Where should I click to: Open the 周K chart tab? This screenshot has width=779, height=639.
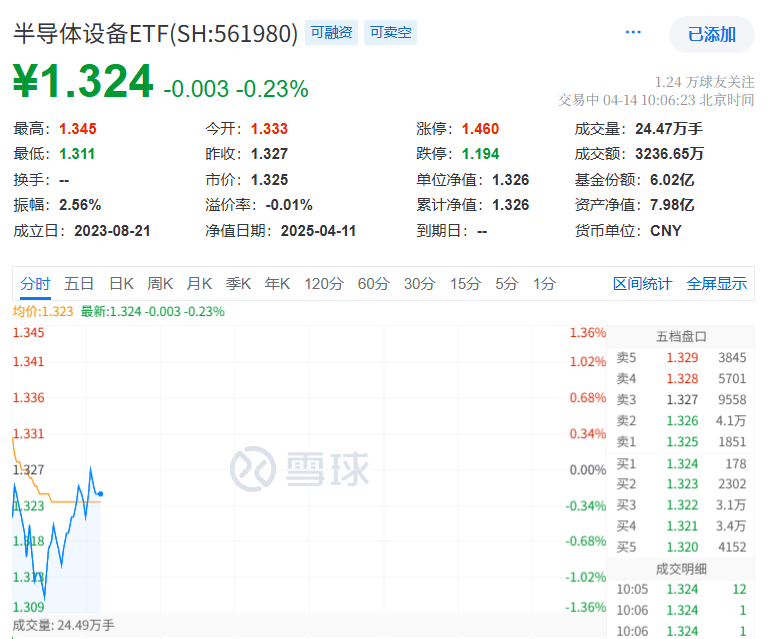click(x=160, y=284)
